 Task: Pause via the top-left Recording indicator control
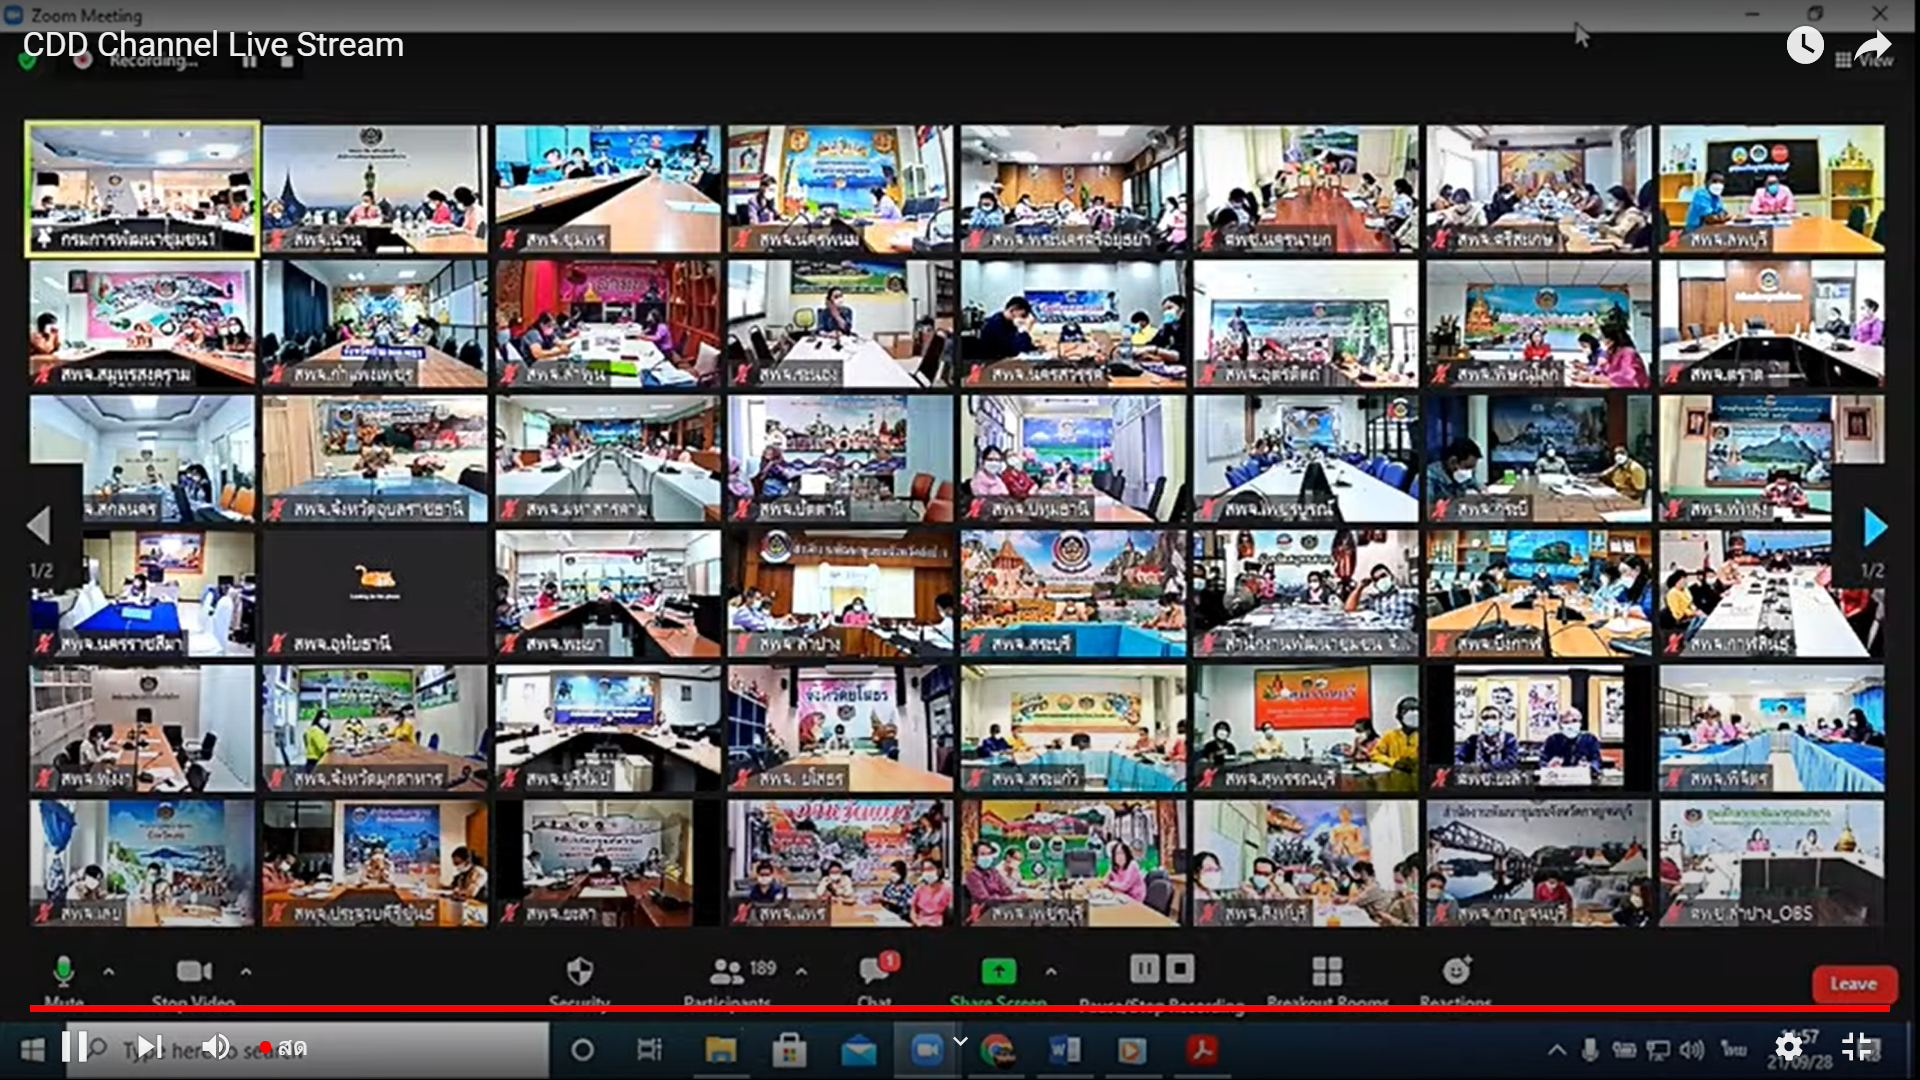[x=249, y=62]
